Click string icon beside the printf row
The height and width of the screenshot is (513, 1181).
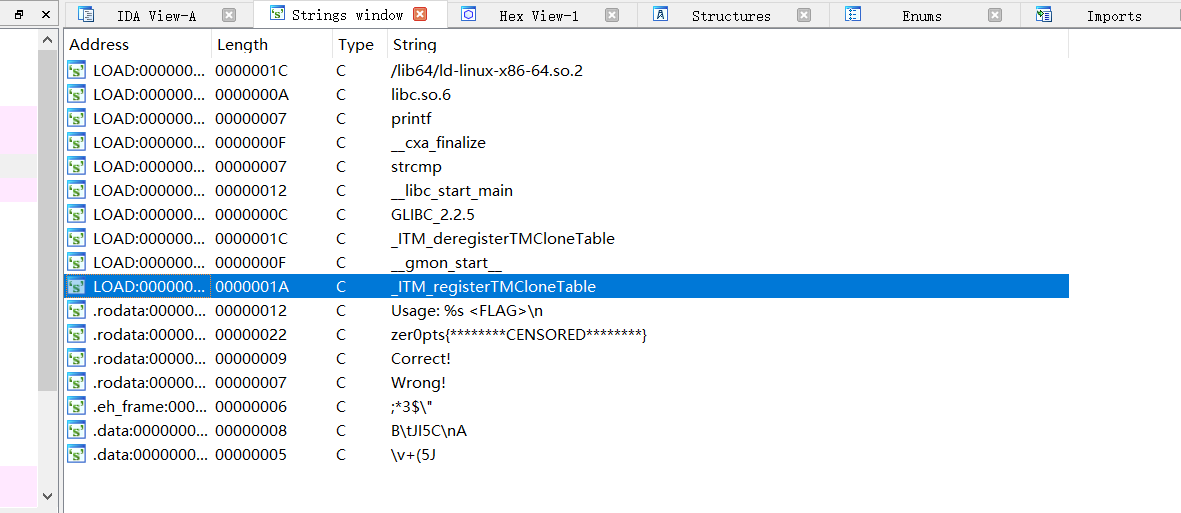(77, 119)
